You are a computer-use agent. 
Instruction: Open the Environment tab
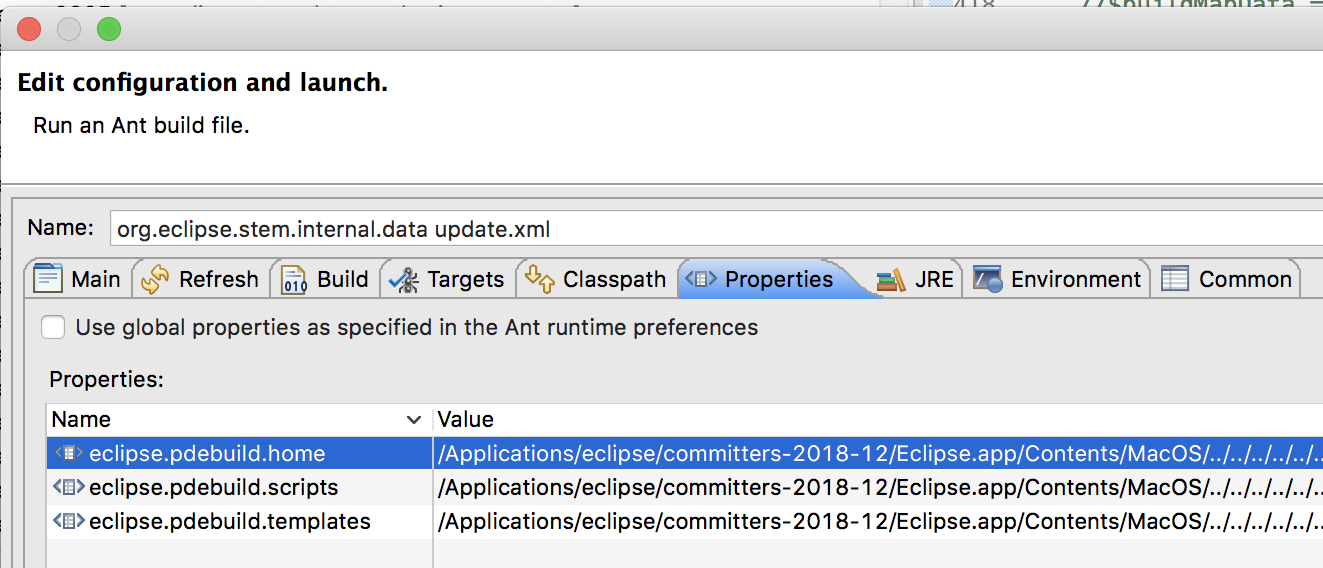pos(1075,279)
